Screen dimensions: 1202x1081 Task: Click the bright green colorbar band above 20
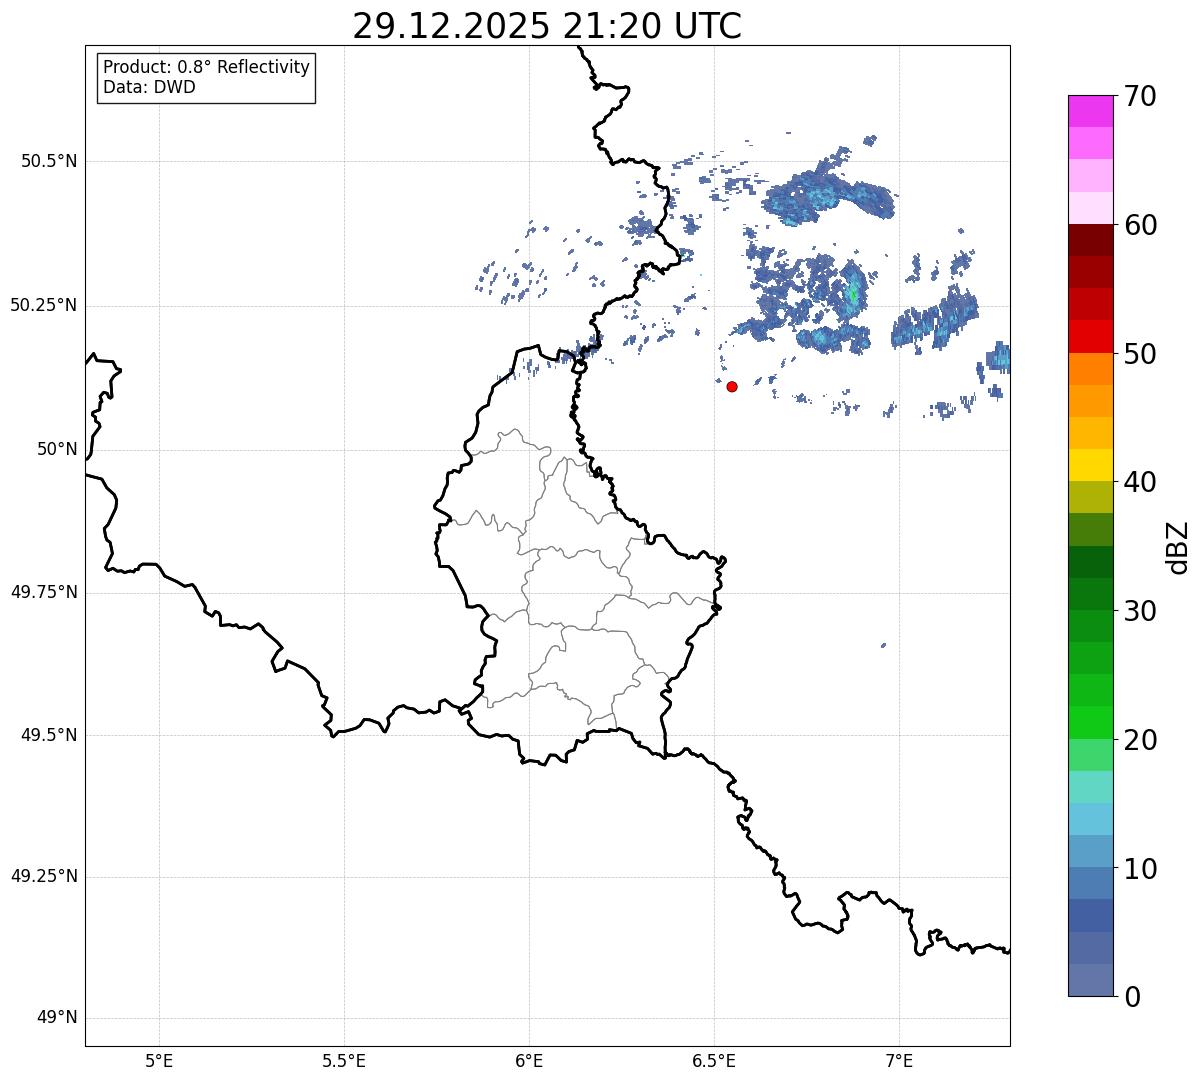point(1090,722)
